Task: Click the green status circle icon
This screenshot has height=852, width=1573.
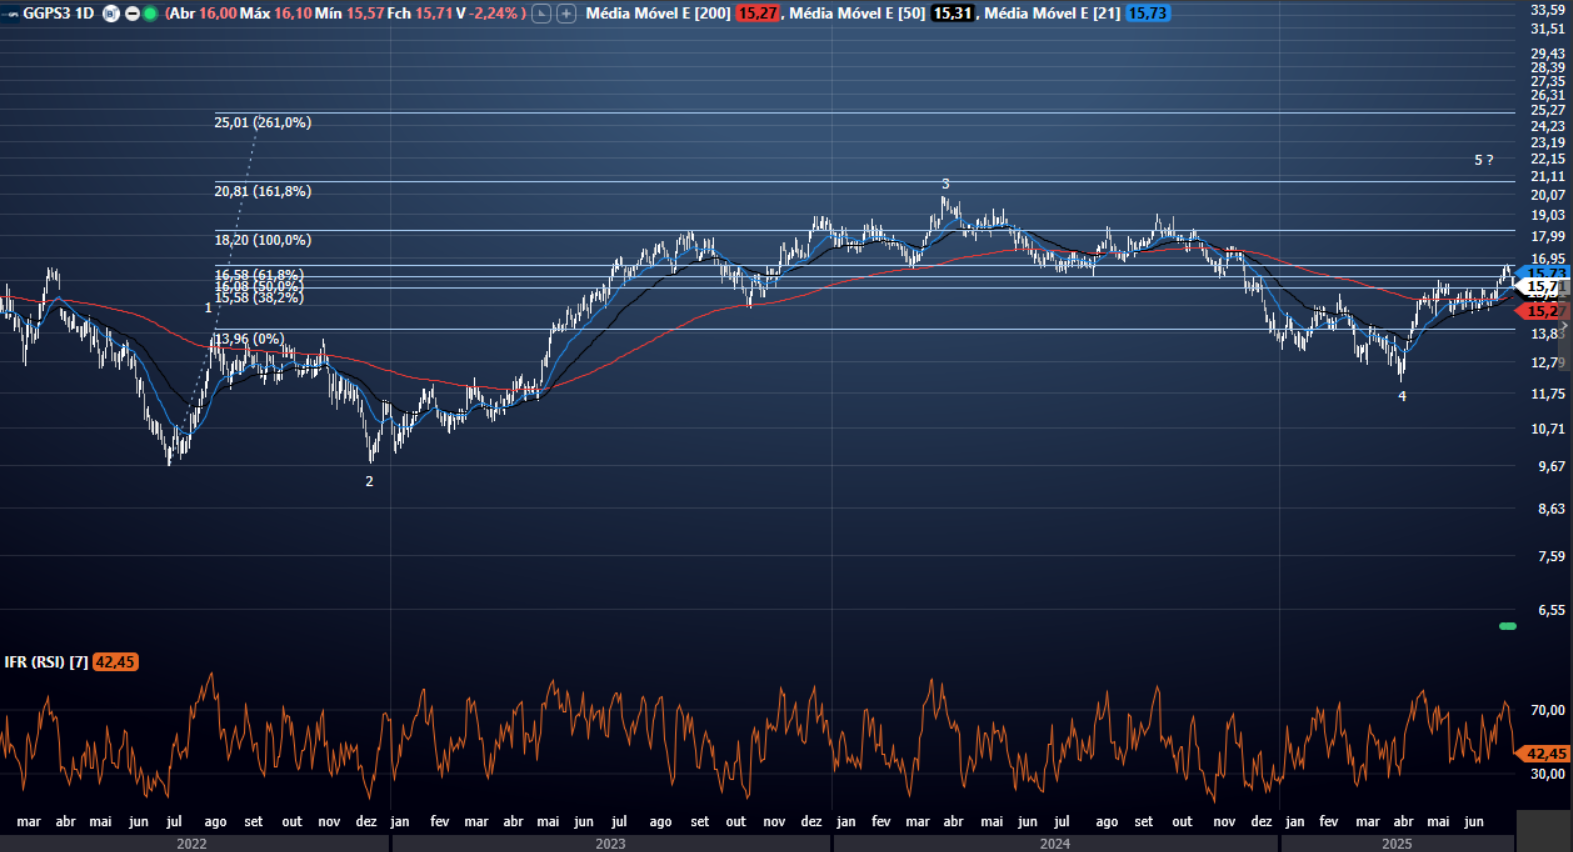Action: pos(150,14)
